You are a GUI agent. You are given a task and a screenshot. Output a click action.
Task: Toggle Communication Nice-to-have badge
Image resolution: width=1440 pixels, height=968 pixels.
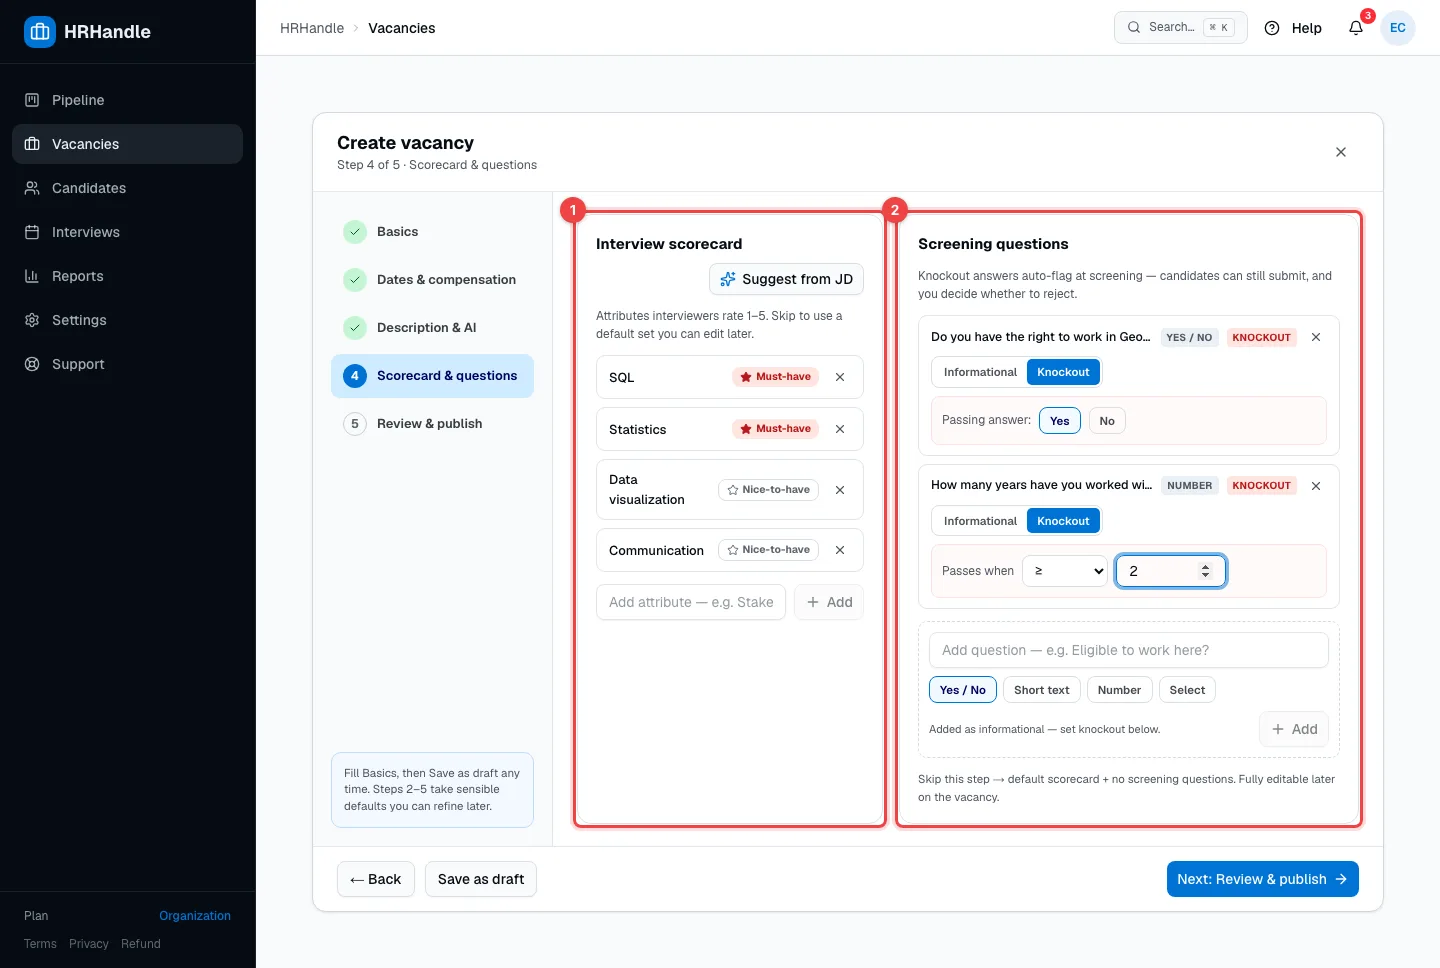coord(769,550)
